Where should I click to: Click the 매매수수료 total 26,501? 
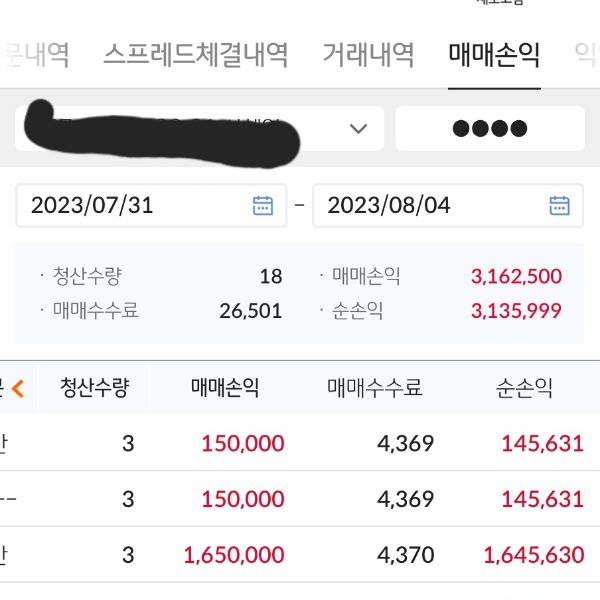250,311
